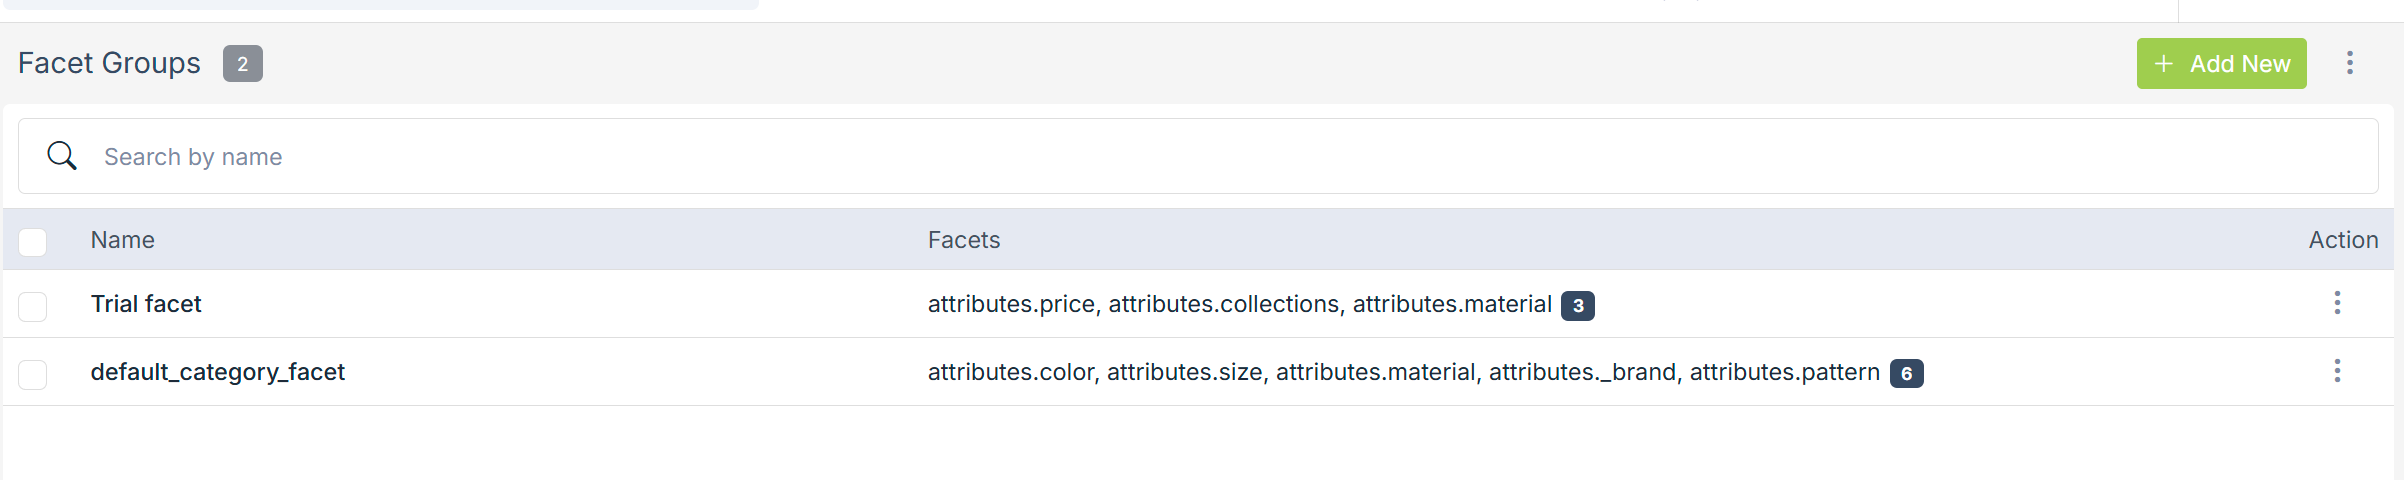Click the Action column header
Screen dimensions: 2404x480
pos(2343,240)
